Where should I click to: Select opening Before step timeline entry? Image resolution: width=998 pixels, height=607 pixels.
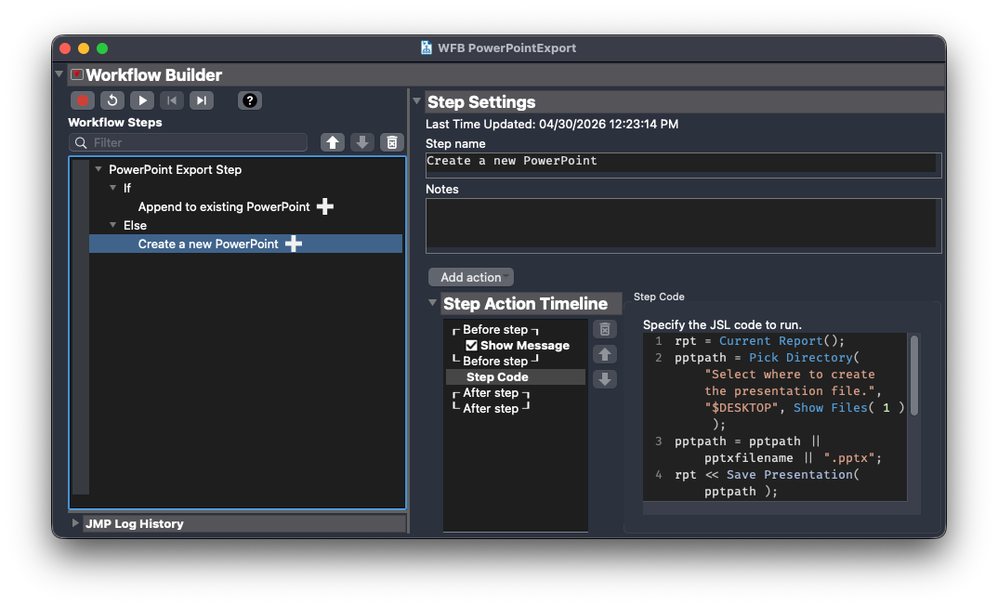pos(495,330)
